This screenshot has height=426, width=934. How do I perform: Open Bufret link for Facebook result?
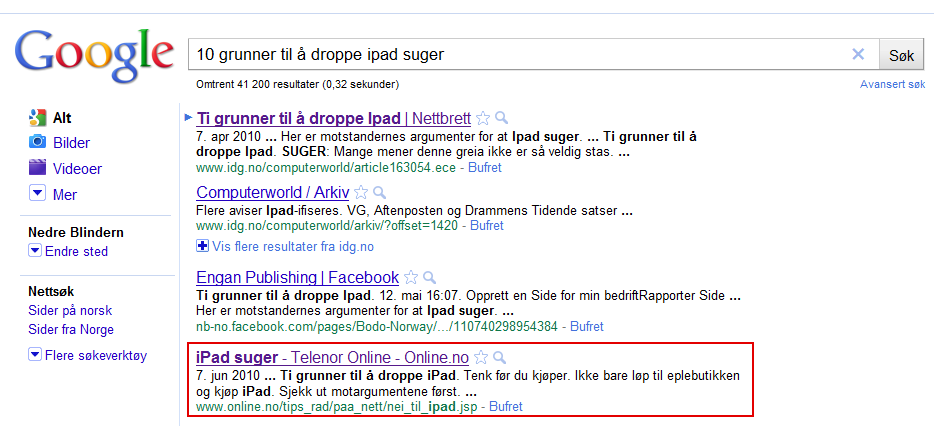[587, 327]
